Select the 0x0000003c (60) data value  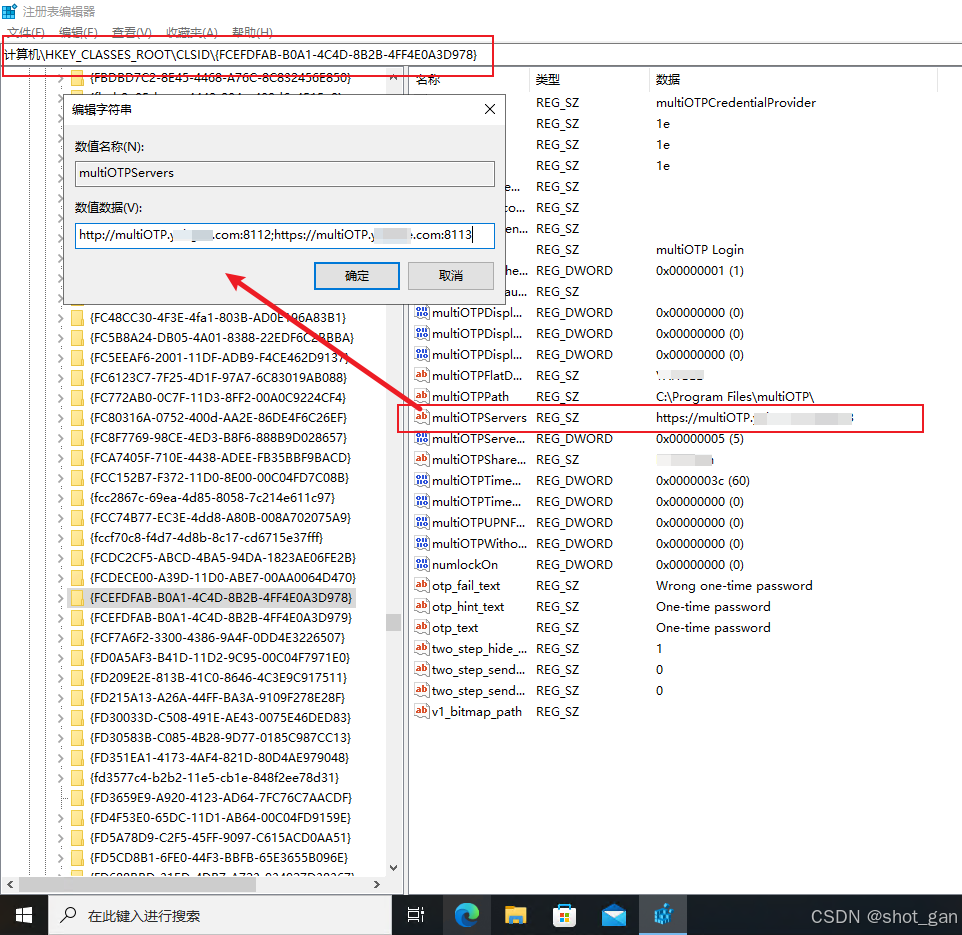point(702,480)
